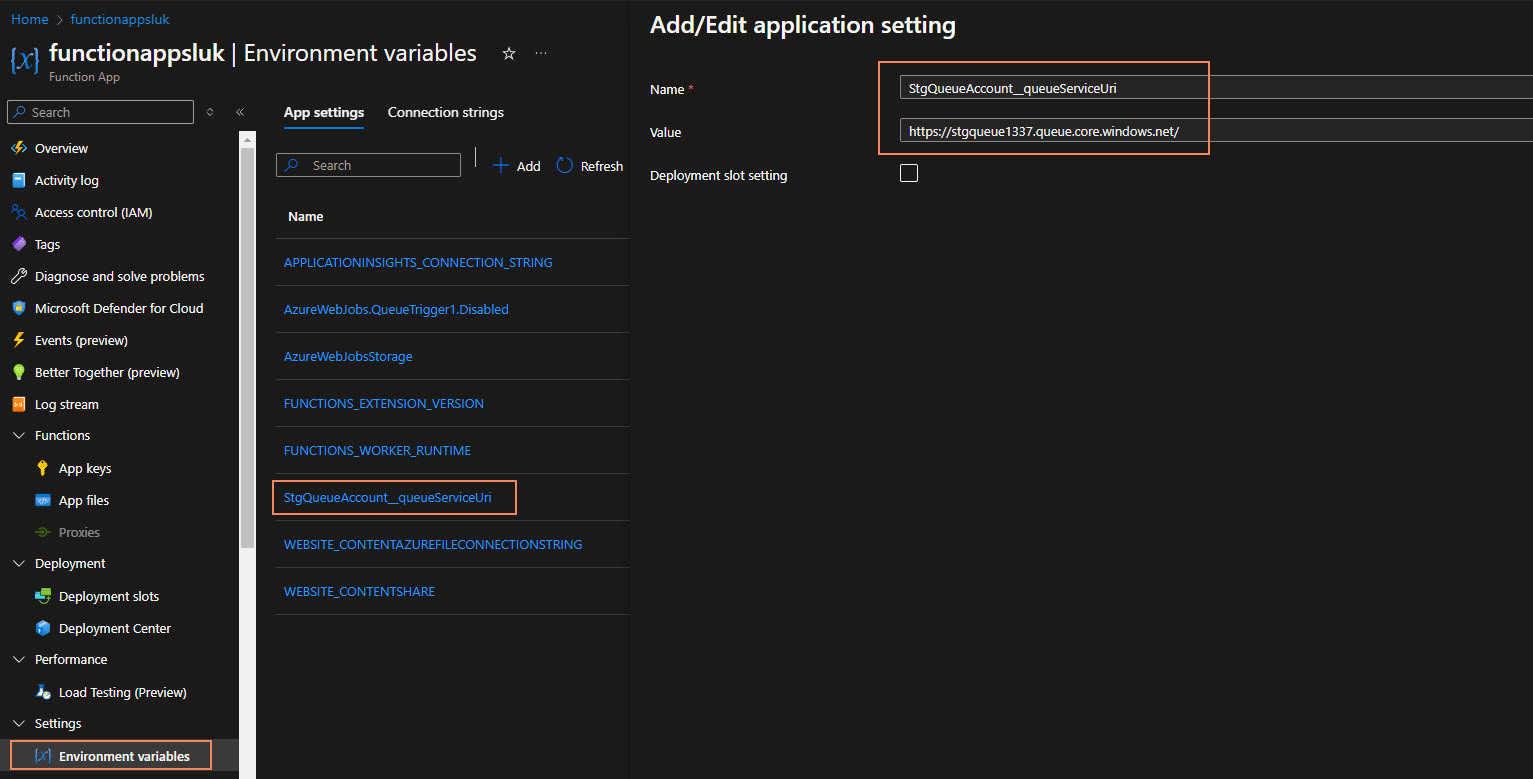This screenshot has height=779, width=1533.
Task: Focus the Name input field
Action: 1216,87
